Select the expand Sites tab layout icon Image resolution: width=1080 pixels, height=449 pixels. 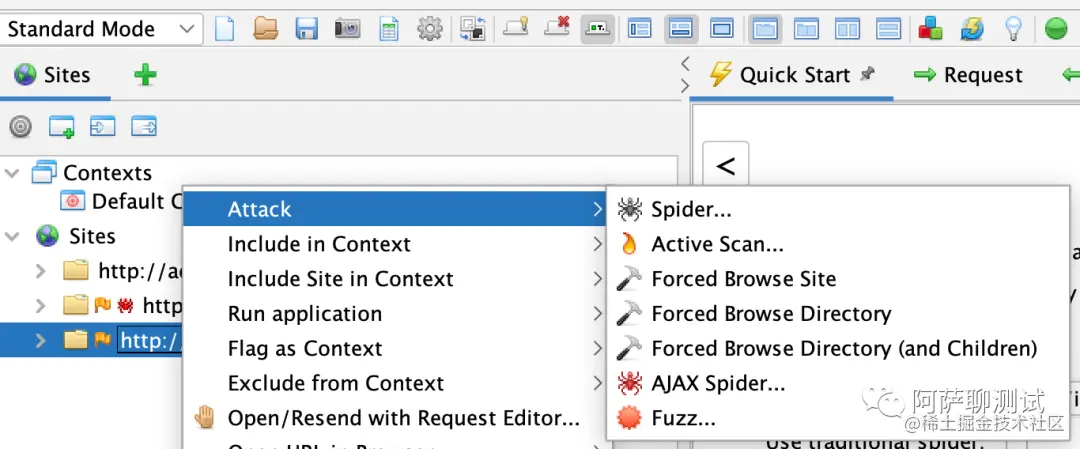click(x=640, y=29)
